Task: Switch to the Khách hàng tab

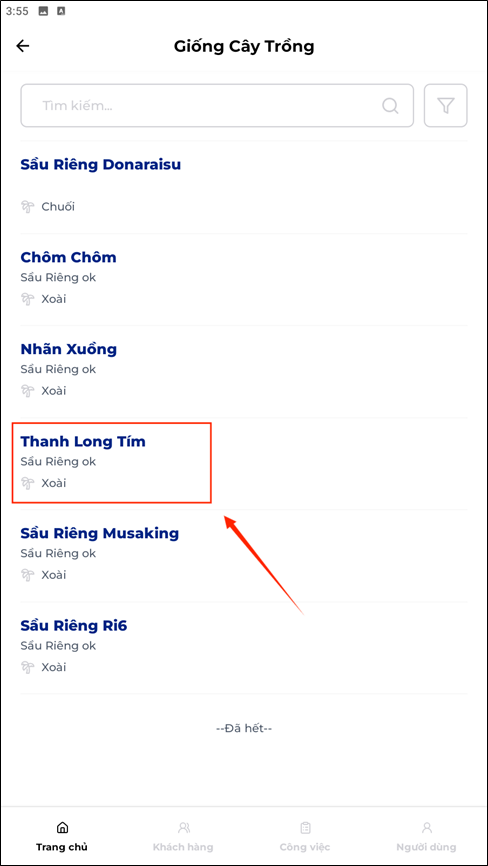Action: click(183, 836)
